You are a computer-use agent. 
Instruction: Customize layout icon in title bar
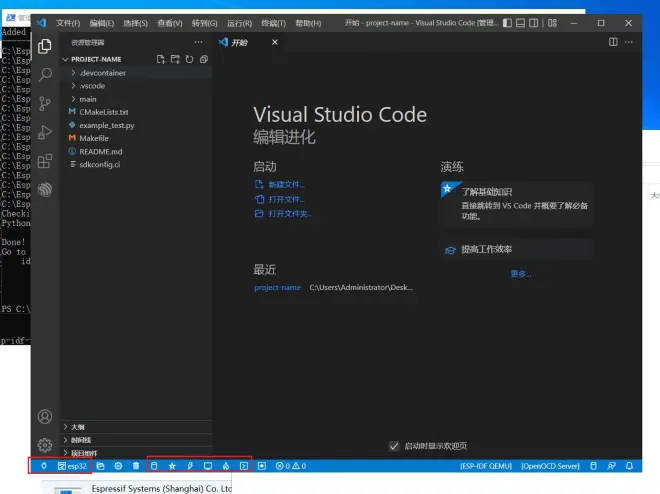[553, 23]
